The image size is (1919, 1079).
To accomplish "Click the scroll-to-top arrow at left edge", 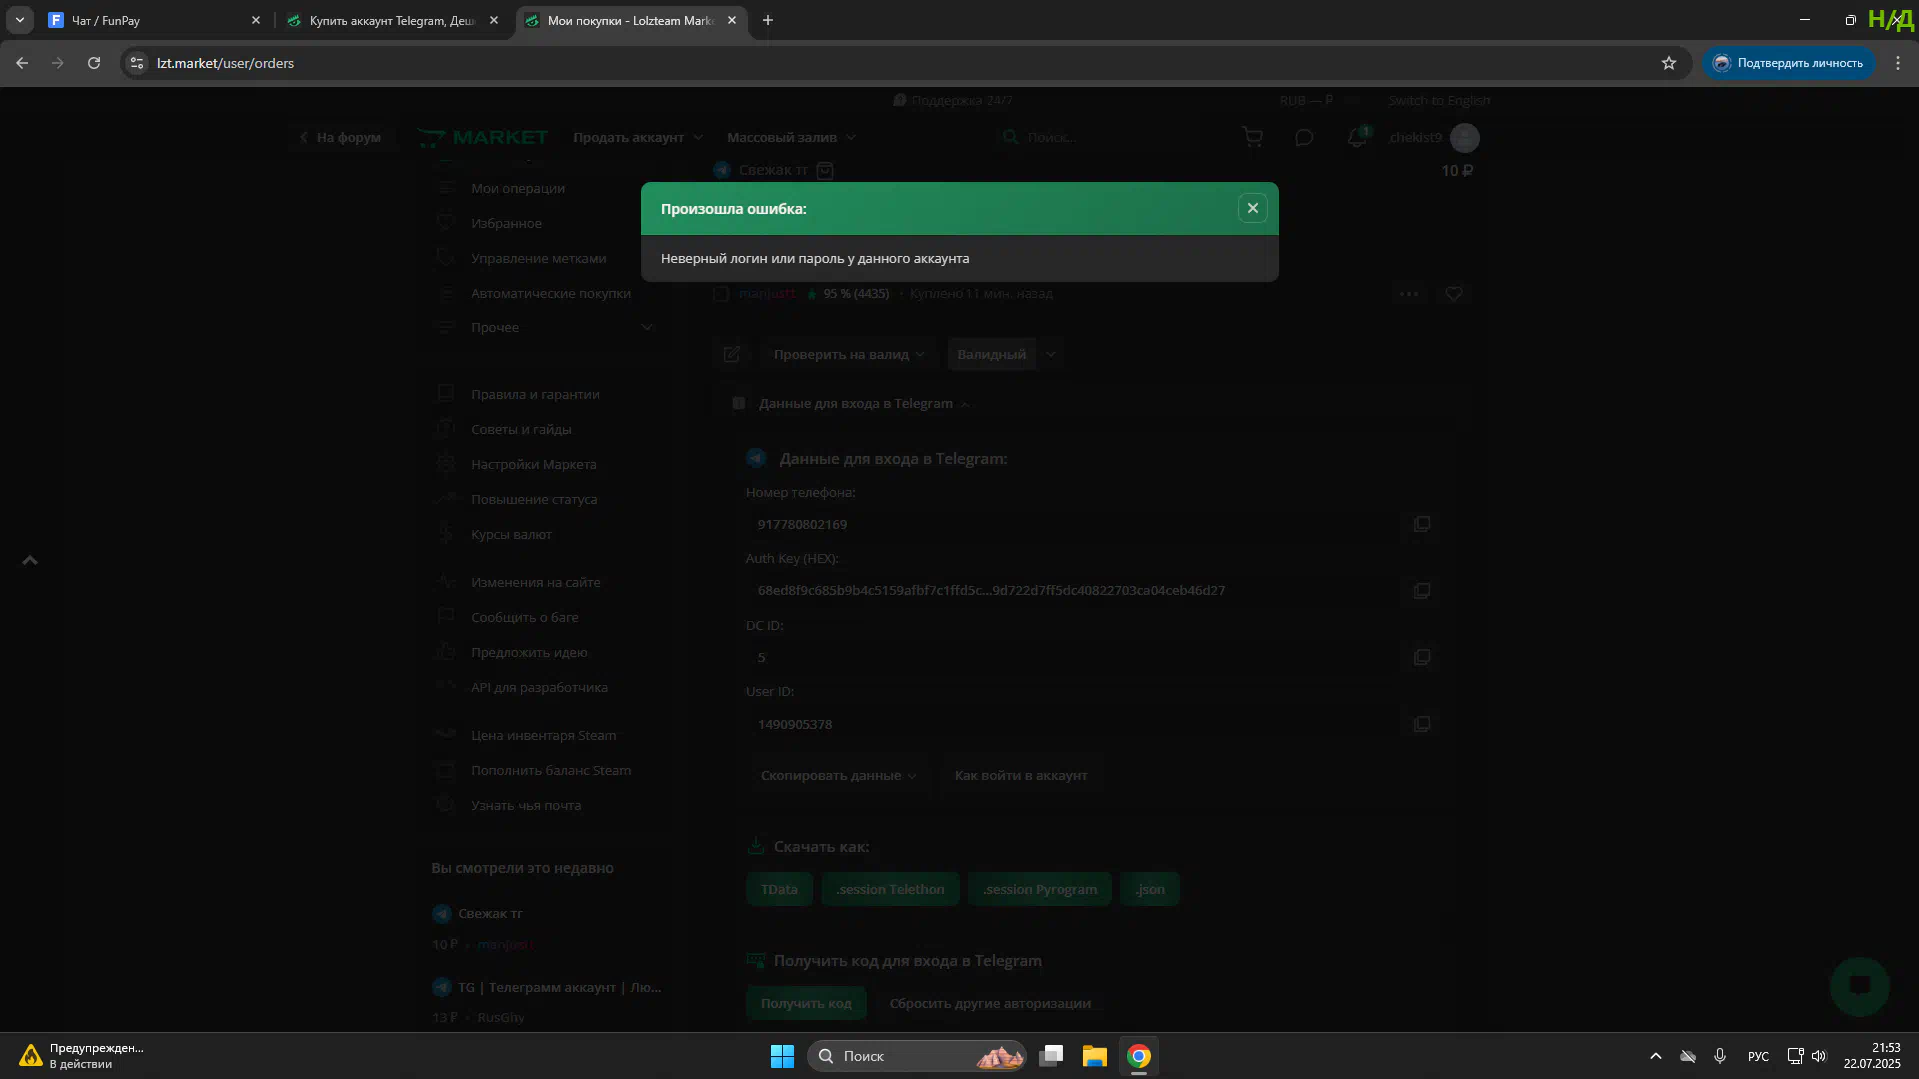I will point(30,561).
